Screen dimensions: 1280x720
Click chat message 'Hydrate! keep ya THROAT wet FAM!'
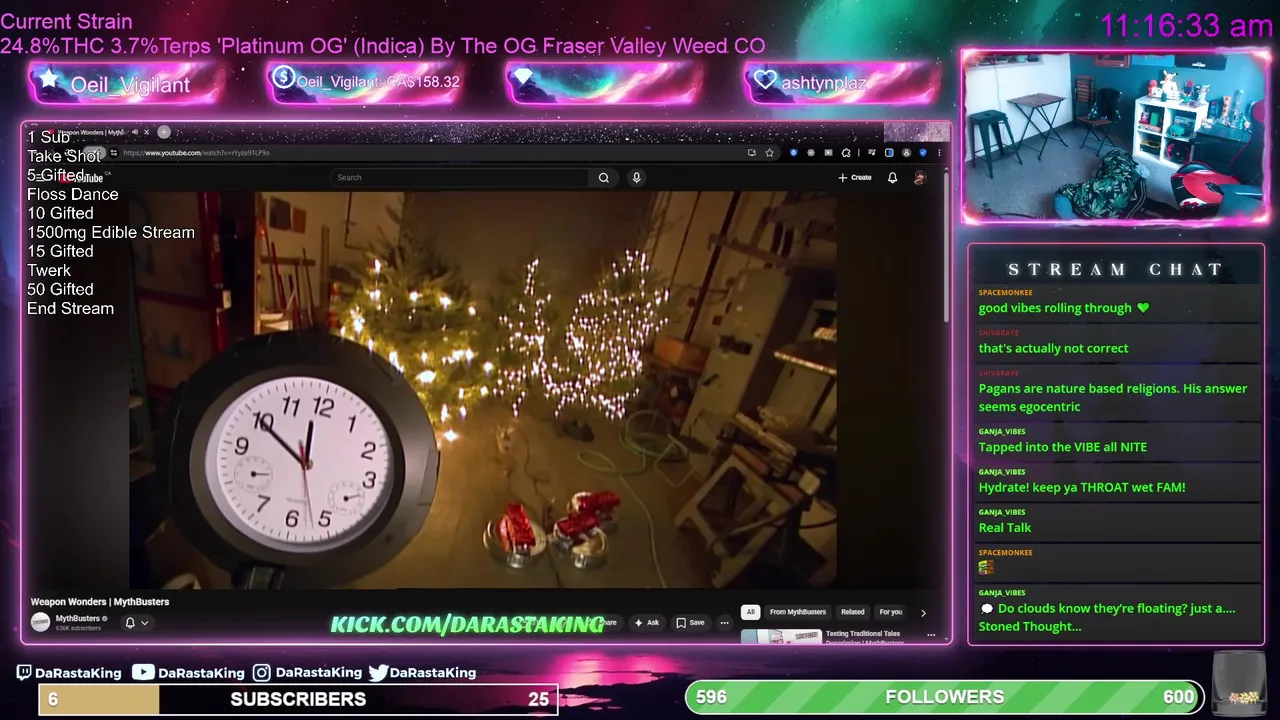pyautogui.click(x=1082, y=487)
